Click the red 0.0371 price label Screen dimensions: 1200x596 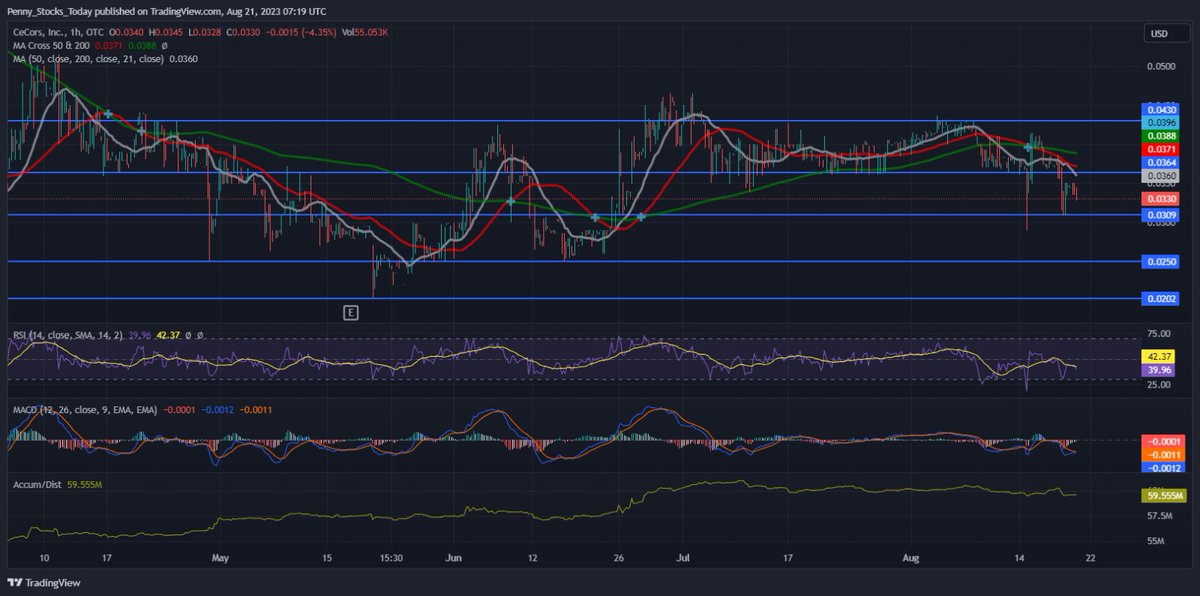pos(1161,148)
